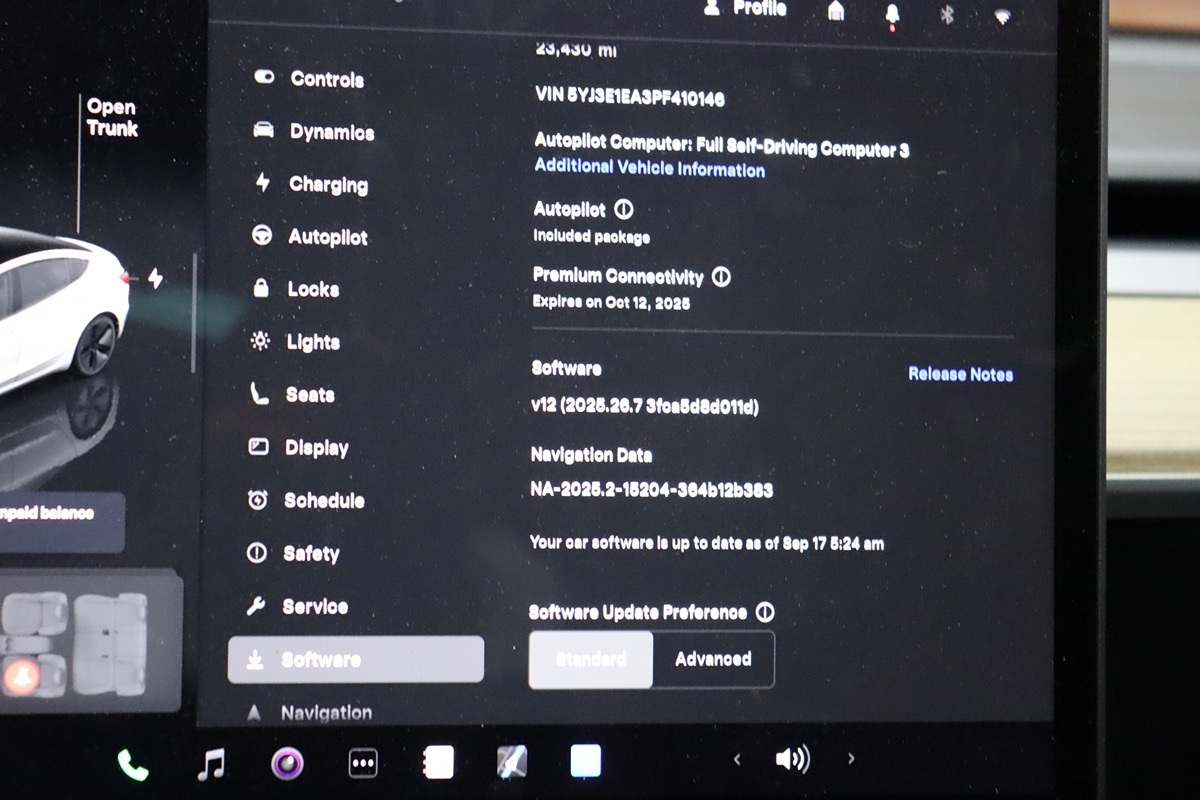Open the Phone app in dock
Viewport: 1200px width, 800px height.
[132, 765]
